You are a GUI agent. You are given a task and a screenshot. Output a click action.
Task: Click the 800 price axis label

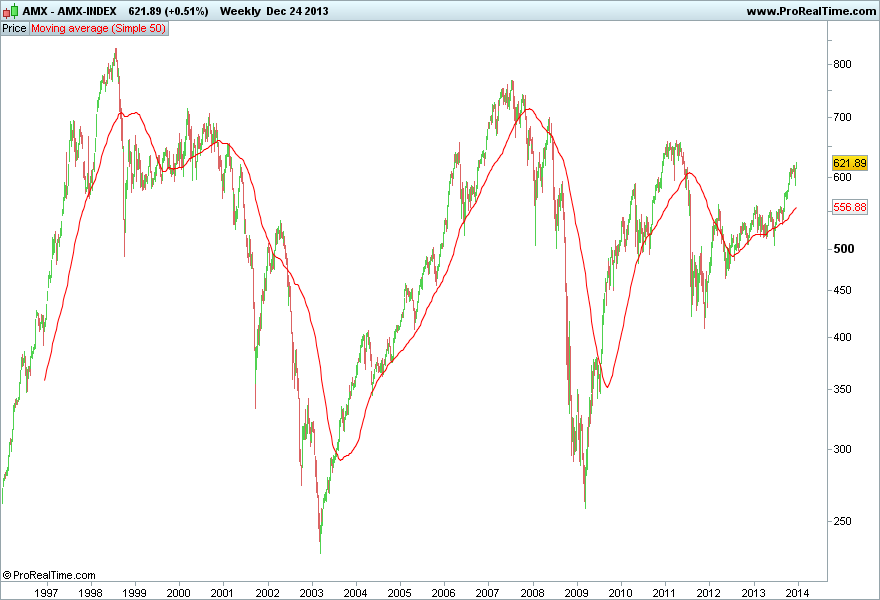click(x=842, y=65)
